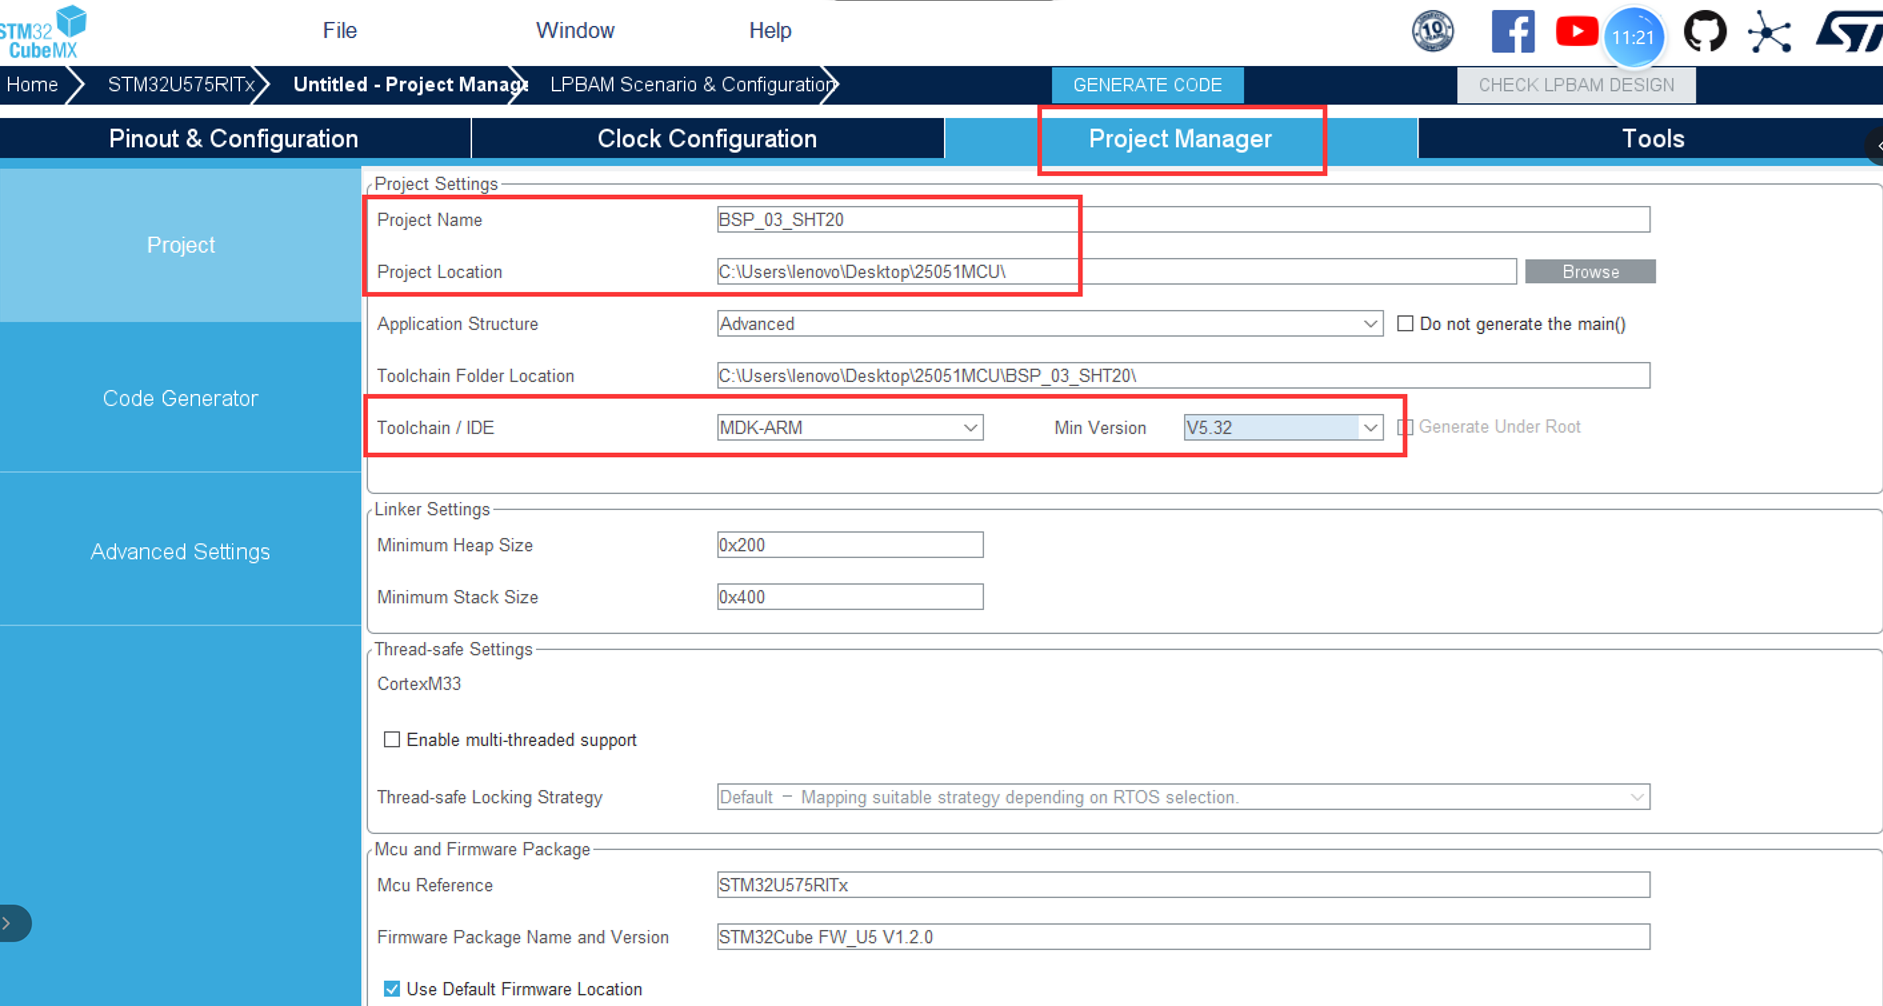Screen dimensions: 1883x1006
Task: Enable multi-threaded support checkbox
Action: (392, 740)
